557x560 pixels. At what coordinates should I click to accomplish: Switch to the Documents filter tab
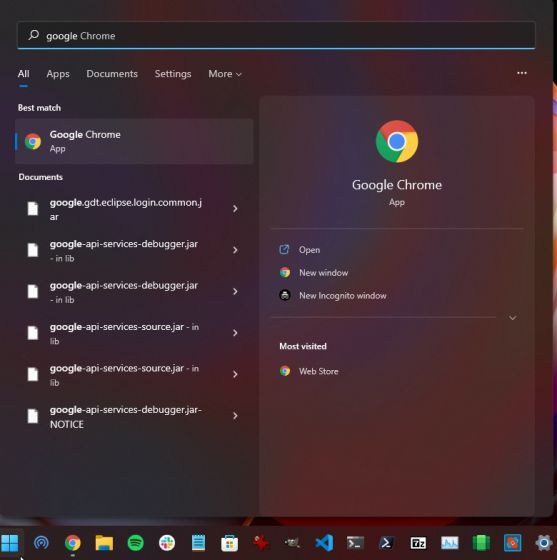click(112, 74)
